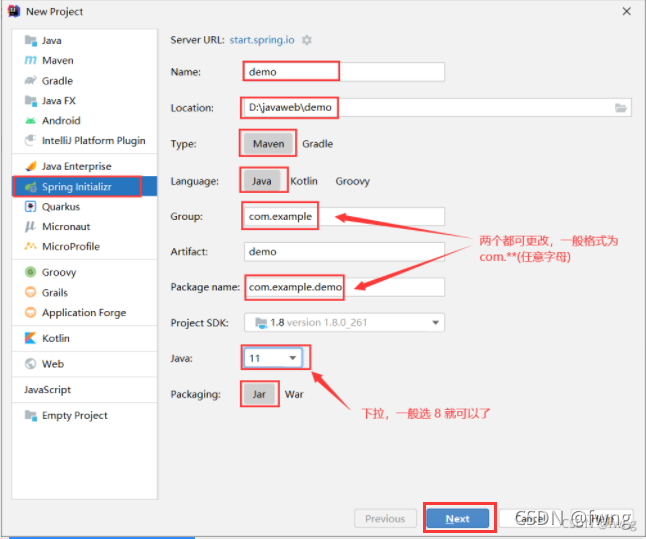Click the Android robot icon

coord(30,121)
